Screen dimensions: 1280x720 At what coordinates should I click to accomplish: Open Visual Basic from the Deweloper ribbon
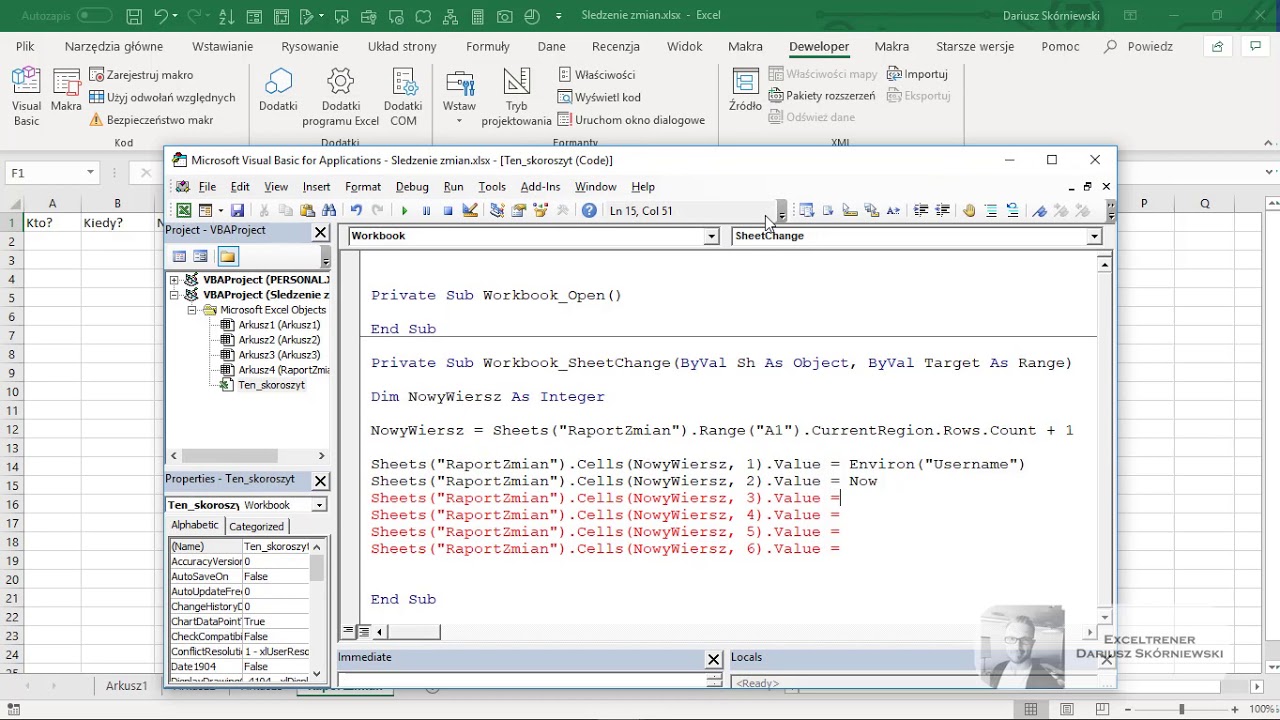click(x=27, y=97)
